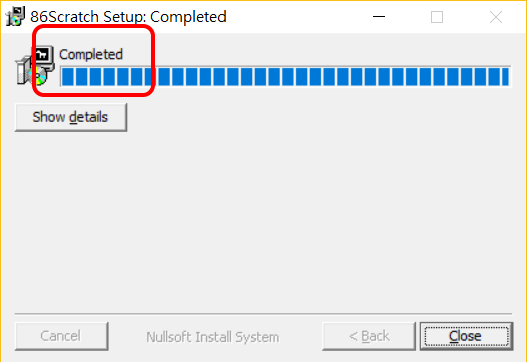Click the CD disc on the setup icon
This screenshot has width=527, height=362.
pos(40,77)
